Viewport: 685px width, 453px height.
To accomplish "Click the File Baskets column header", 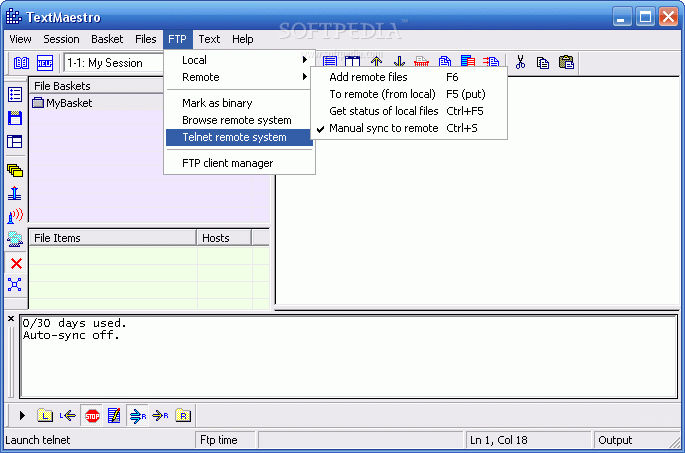I will [x=97, y=86].
